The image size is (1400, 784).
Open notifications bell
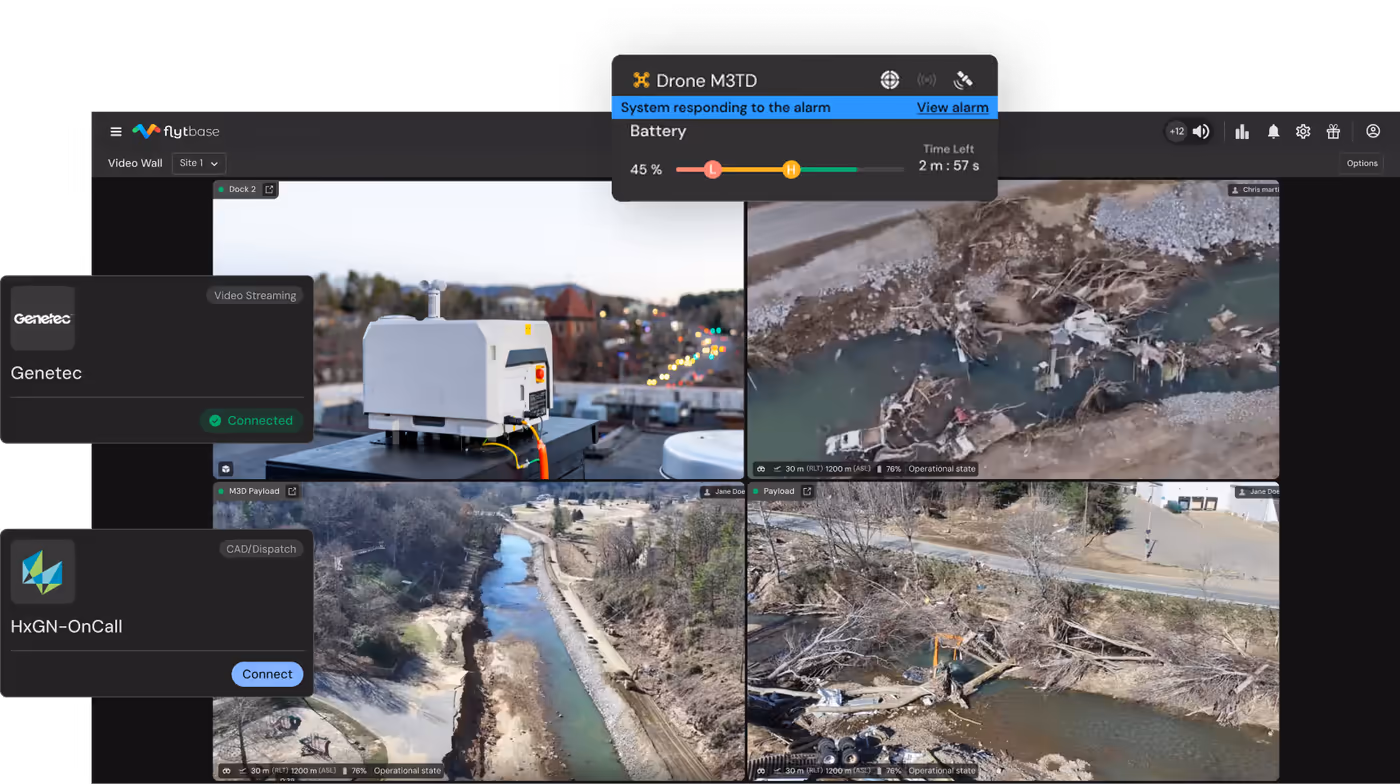(1273, 131)
